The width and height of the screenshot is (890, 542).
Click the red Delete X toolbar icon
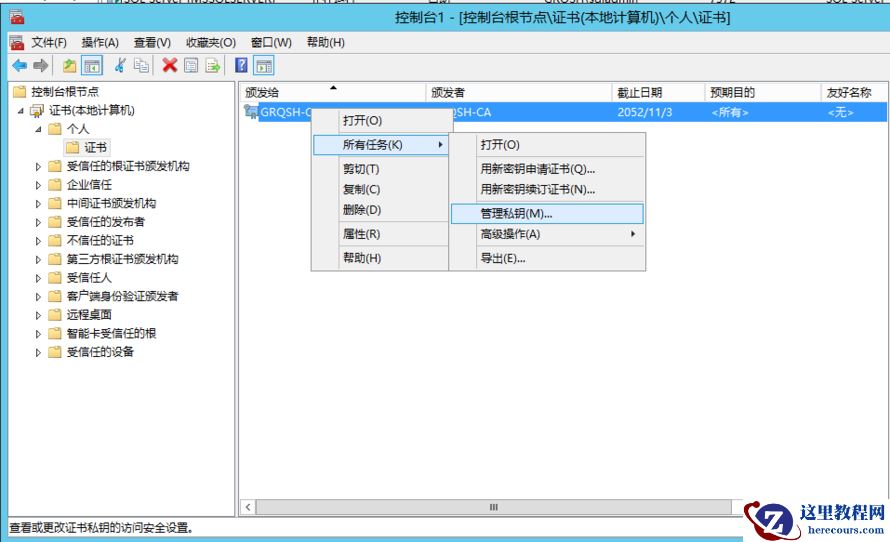170,66
